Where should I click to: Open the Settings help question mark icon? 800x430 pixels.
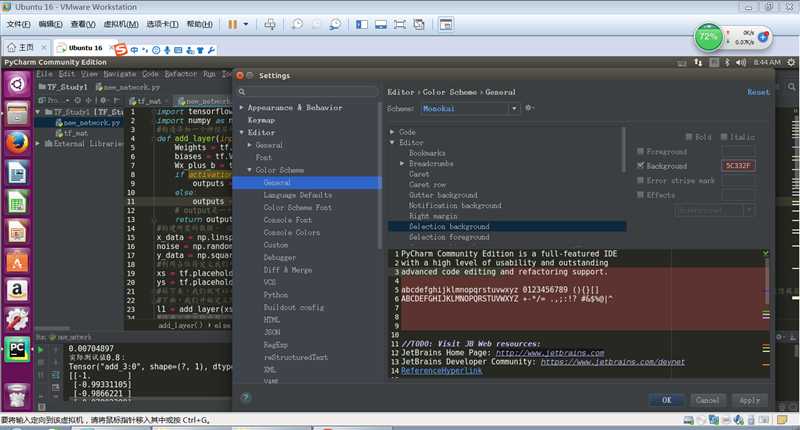pos(245,398)
